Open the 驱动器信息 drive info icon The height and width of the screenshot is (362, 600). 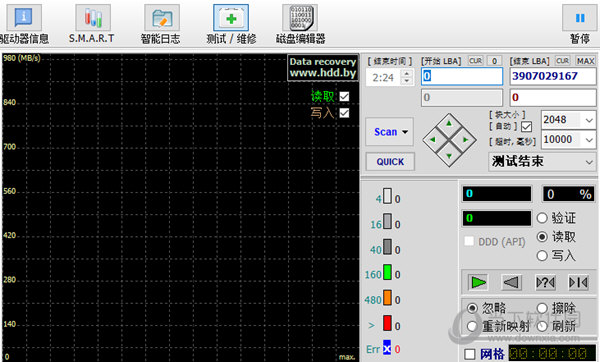pyautogui.click(x=23, y=18)
